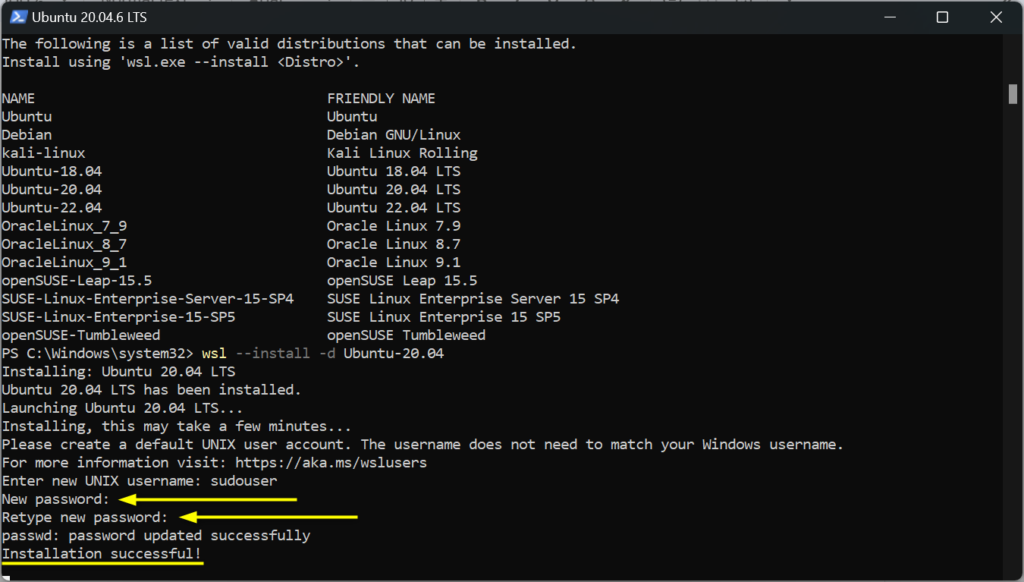Click the Debian GNU/Linux friendly name
This screenshot has height=582, width=1024.
393,134
